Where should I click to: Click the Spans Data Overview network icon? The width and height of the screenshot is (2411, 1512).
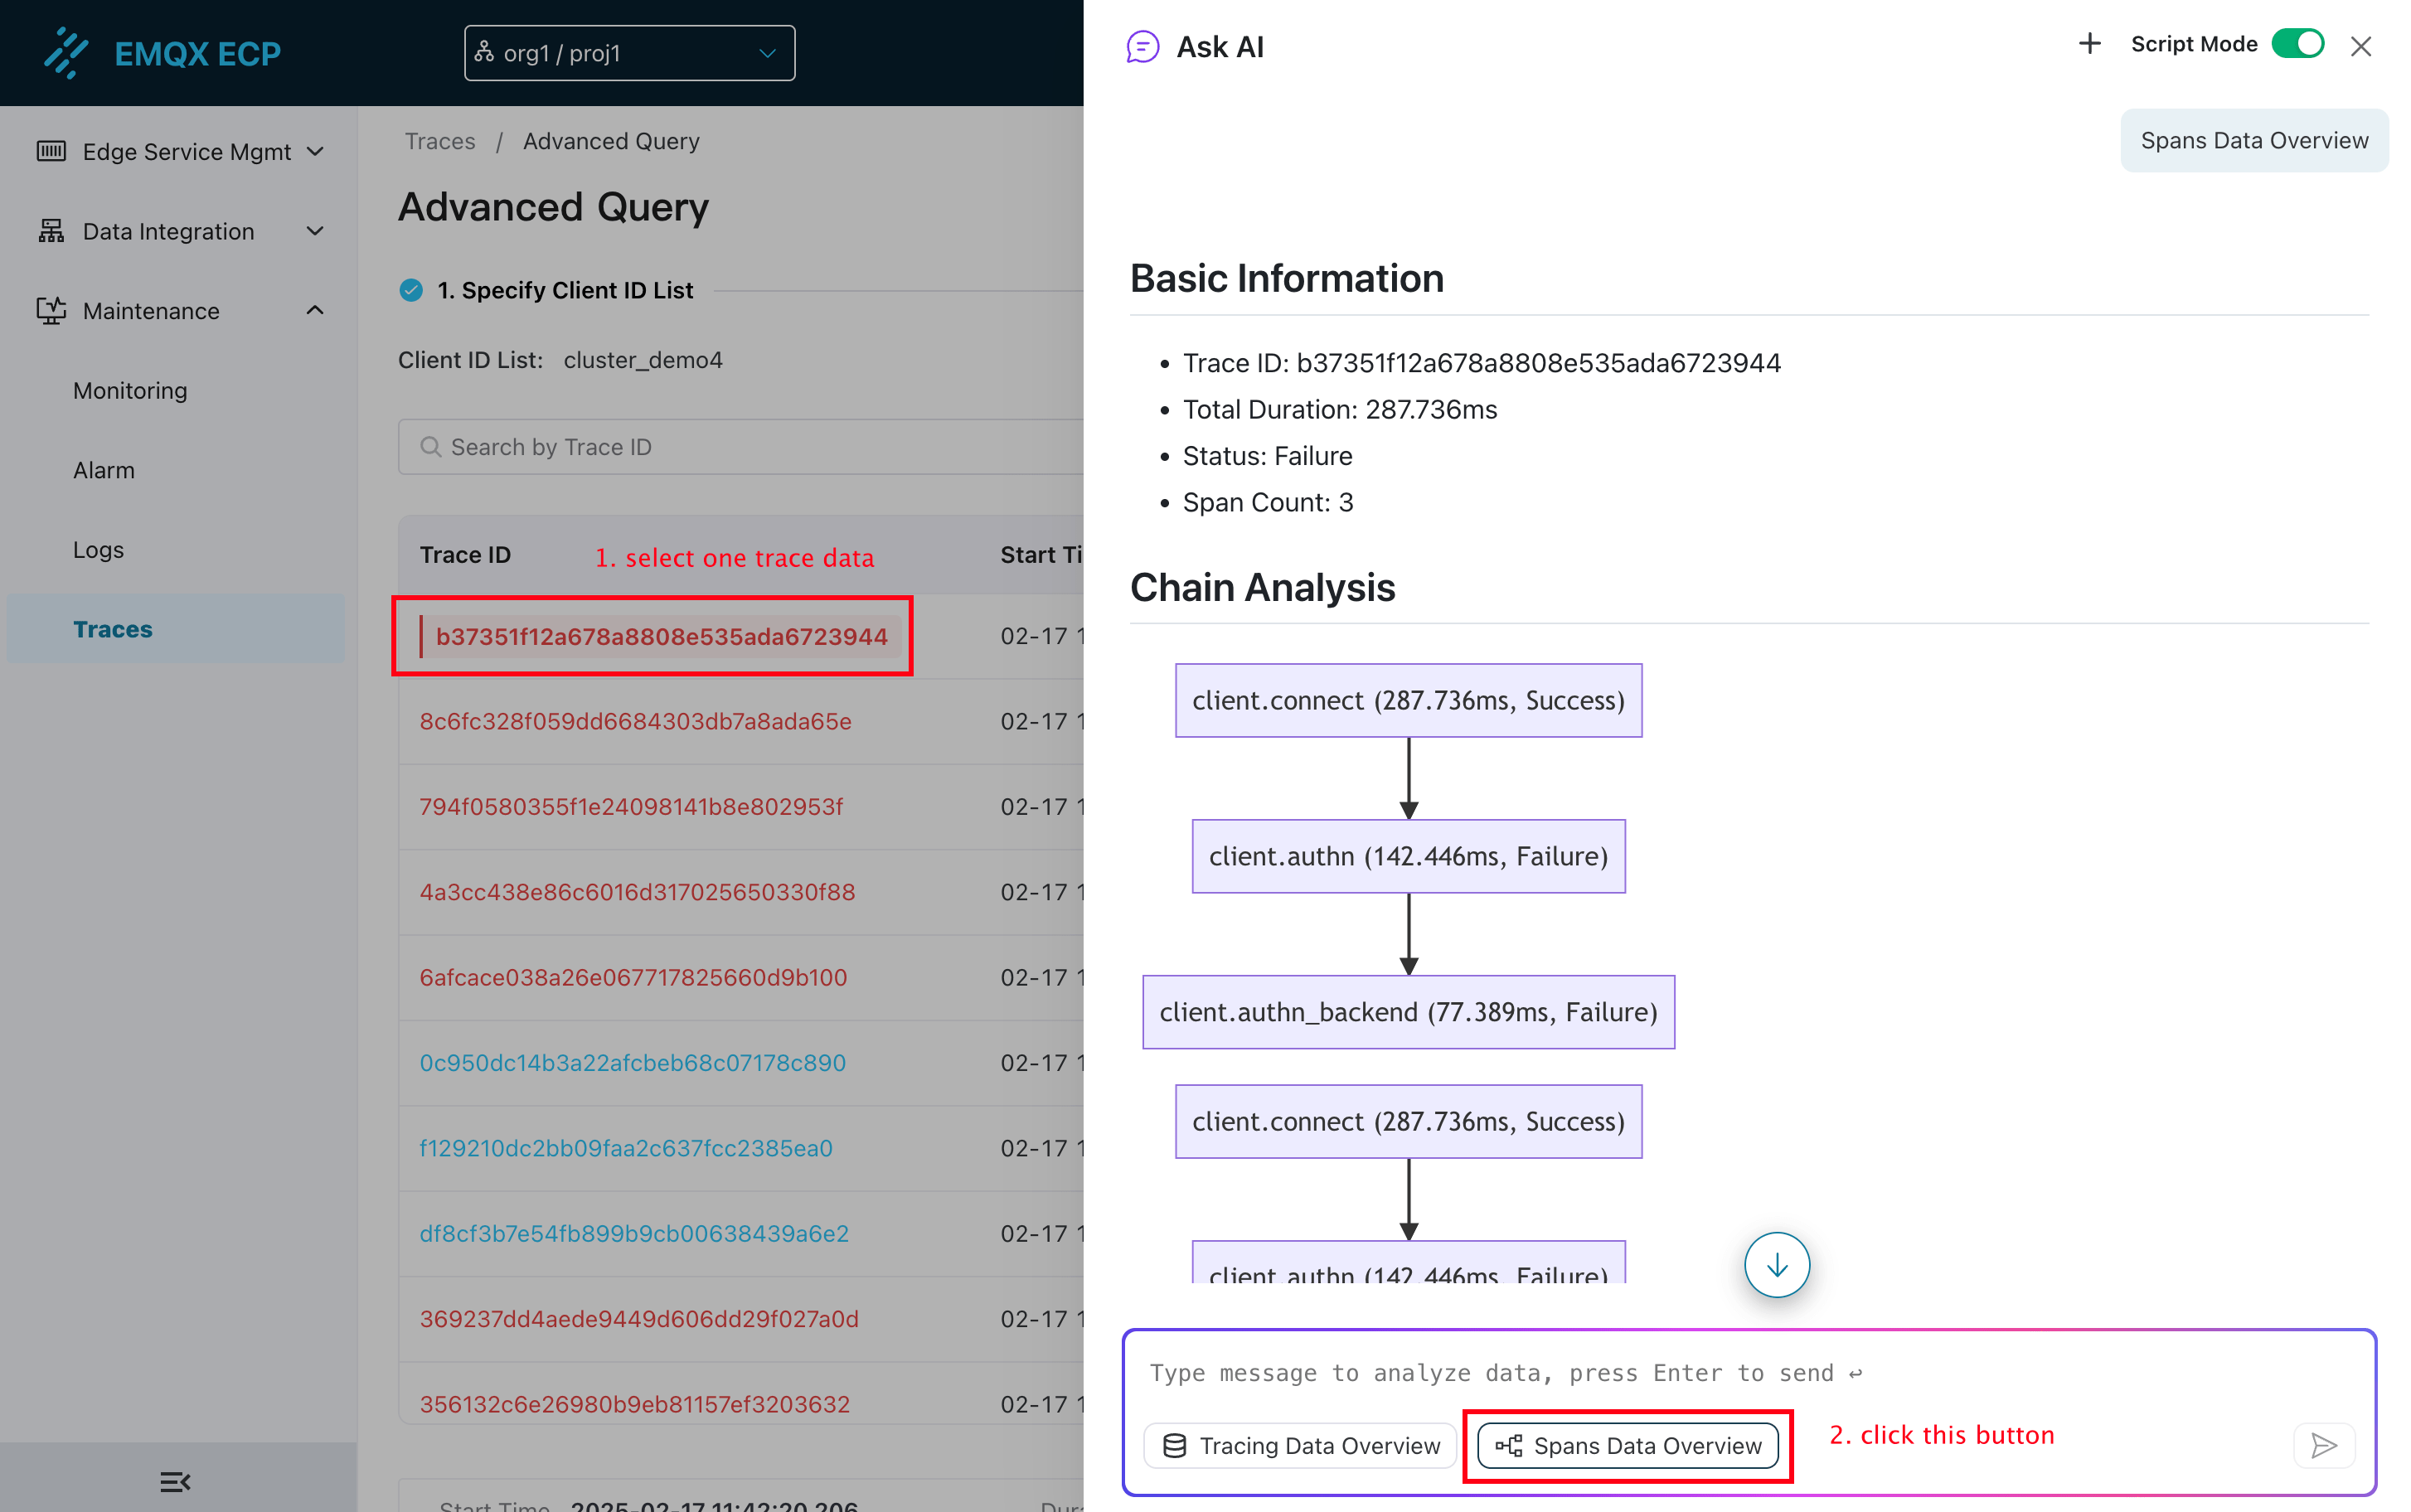point(1508,1445)
